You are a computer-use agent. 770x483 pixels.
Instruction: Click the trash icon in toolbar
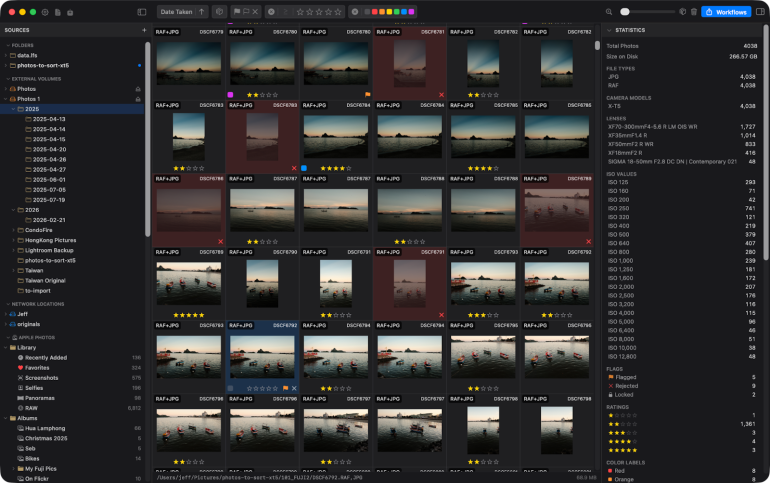(x=694, y=12)
